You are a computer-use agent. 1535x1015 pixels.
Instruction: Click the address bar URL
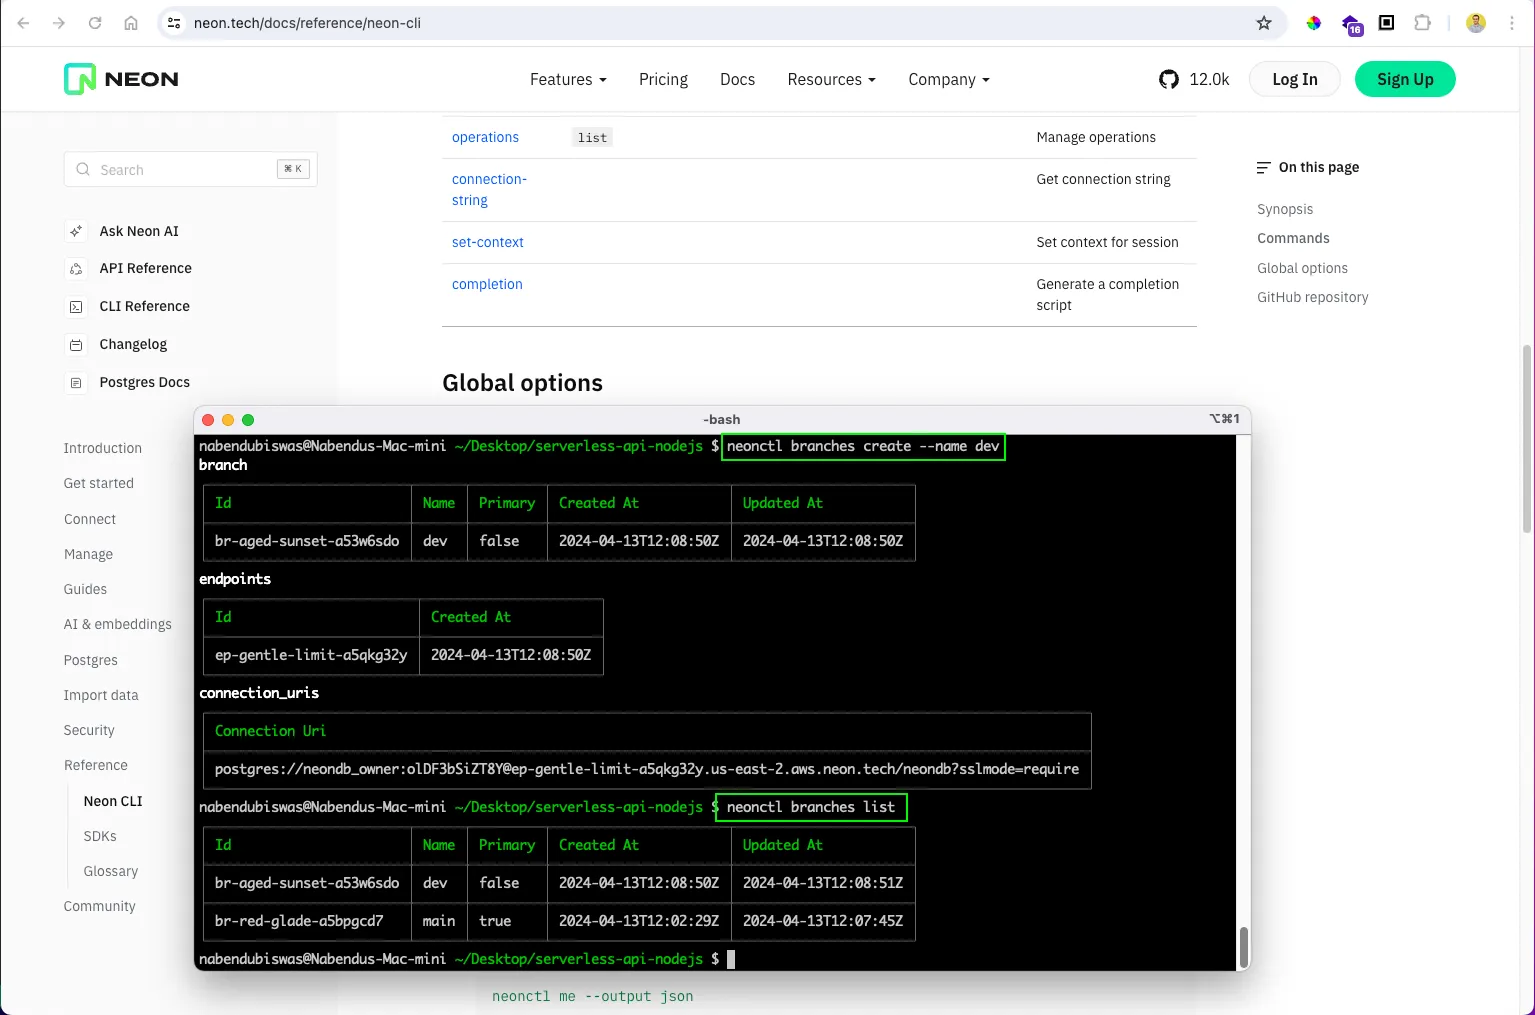[307, 23]
